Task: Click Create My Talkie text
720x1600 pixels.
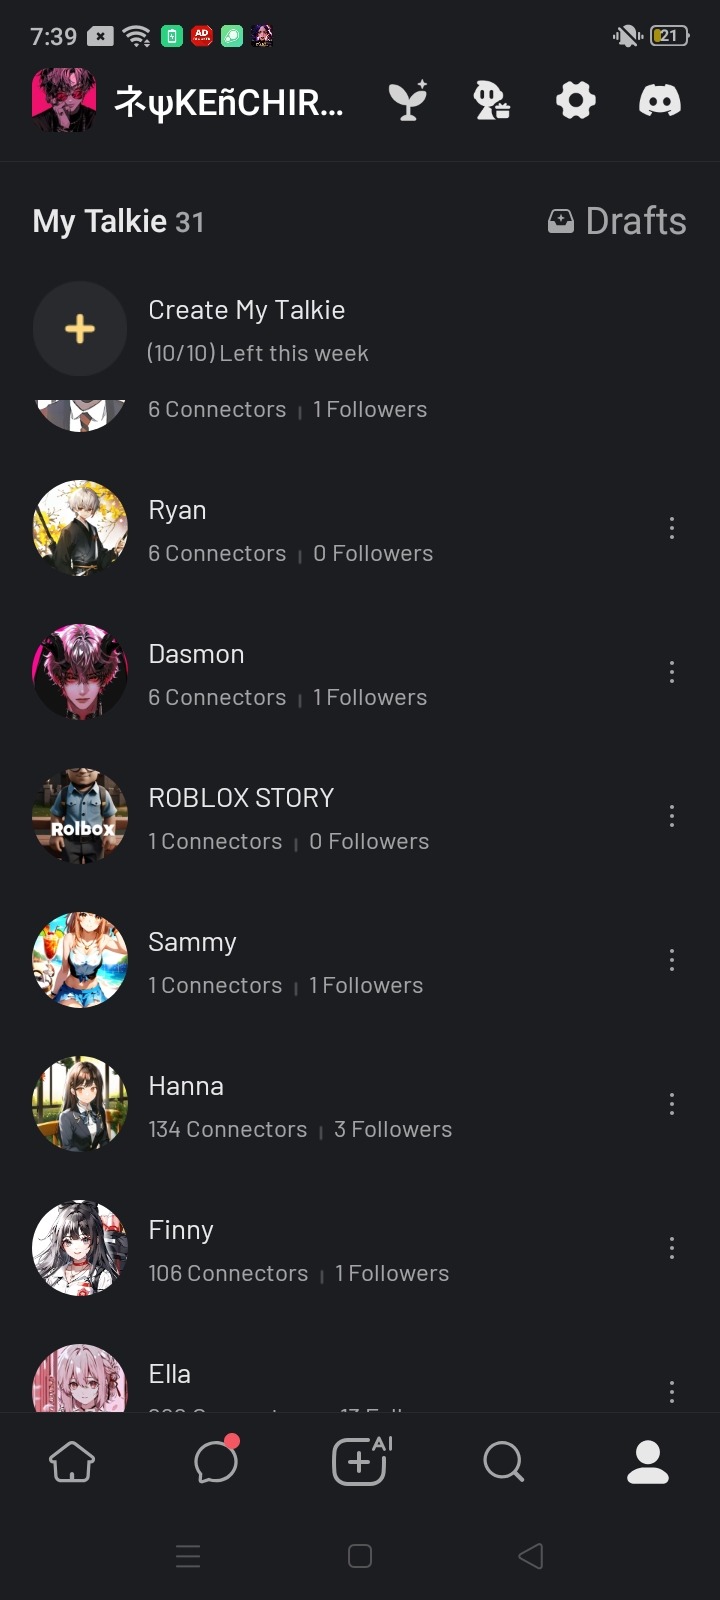Action: click(247, 310)
